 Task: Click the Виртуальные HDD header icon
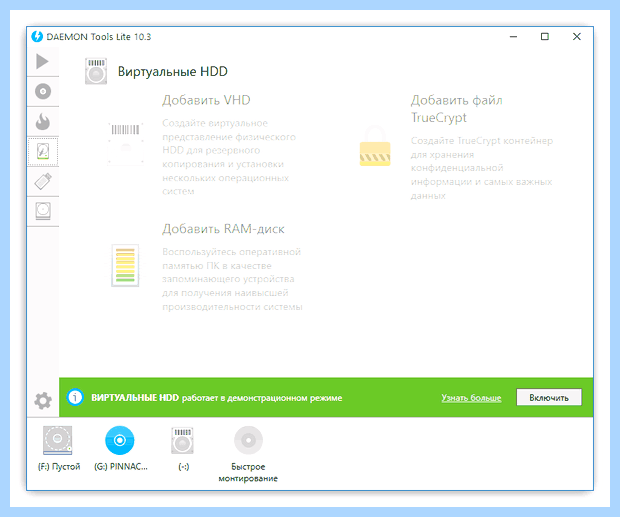pos(96,71)
